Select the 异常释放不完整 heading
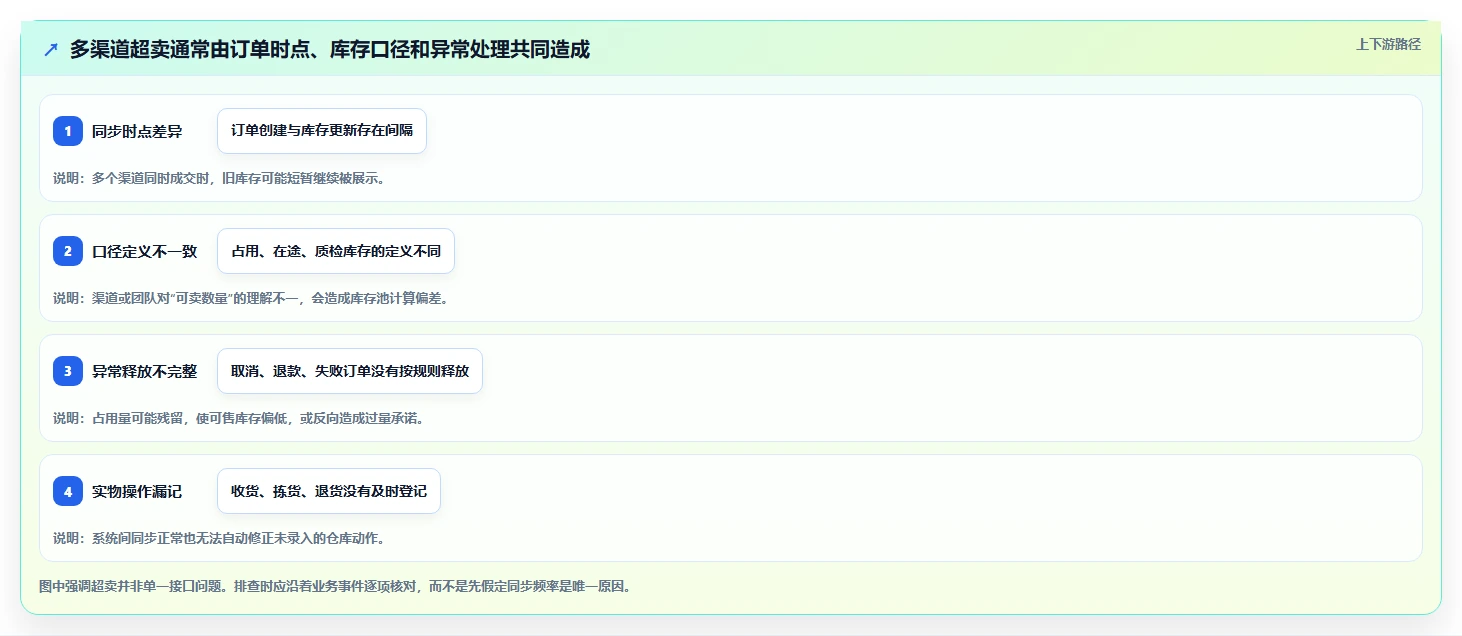Screen dimensions: 1462x636 click(x=145, y=371)
